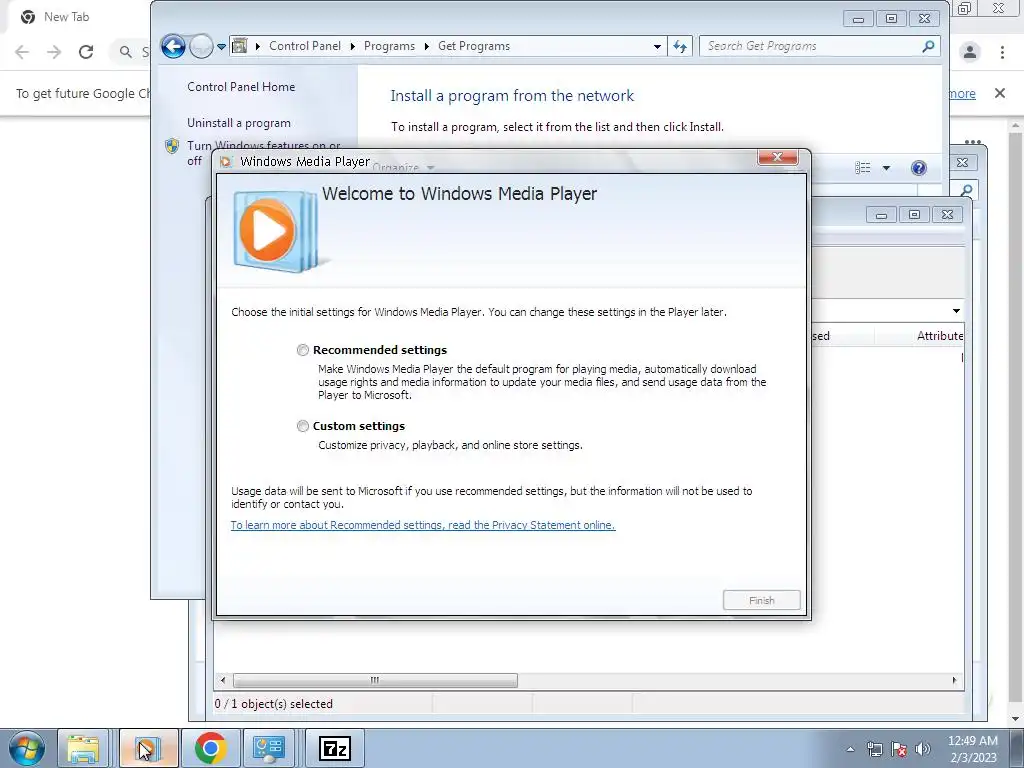Expand the address bar history dropdown
This screenshot has width=1024, height=768.
coord(657,46)
